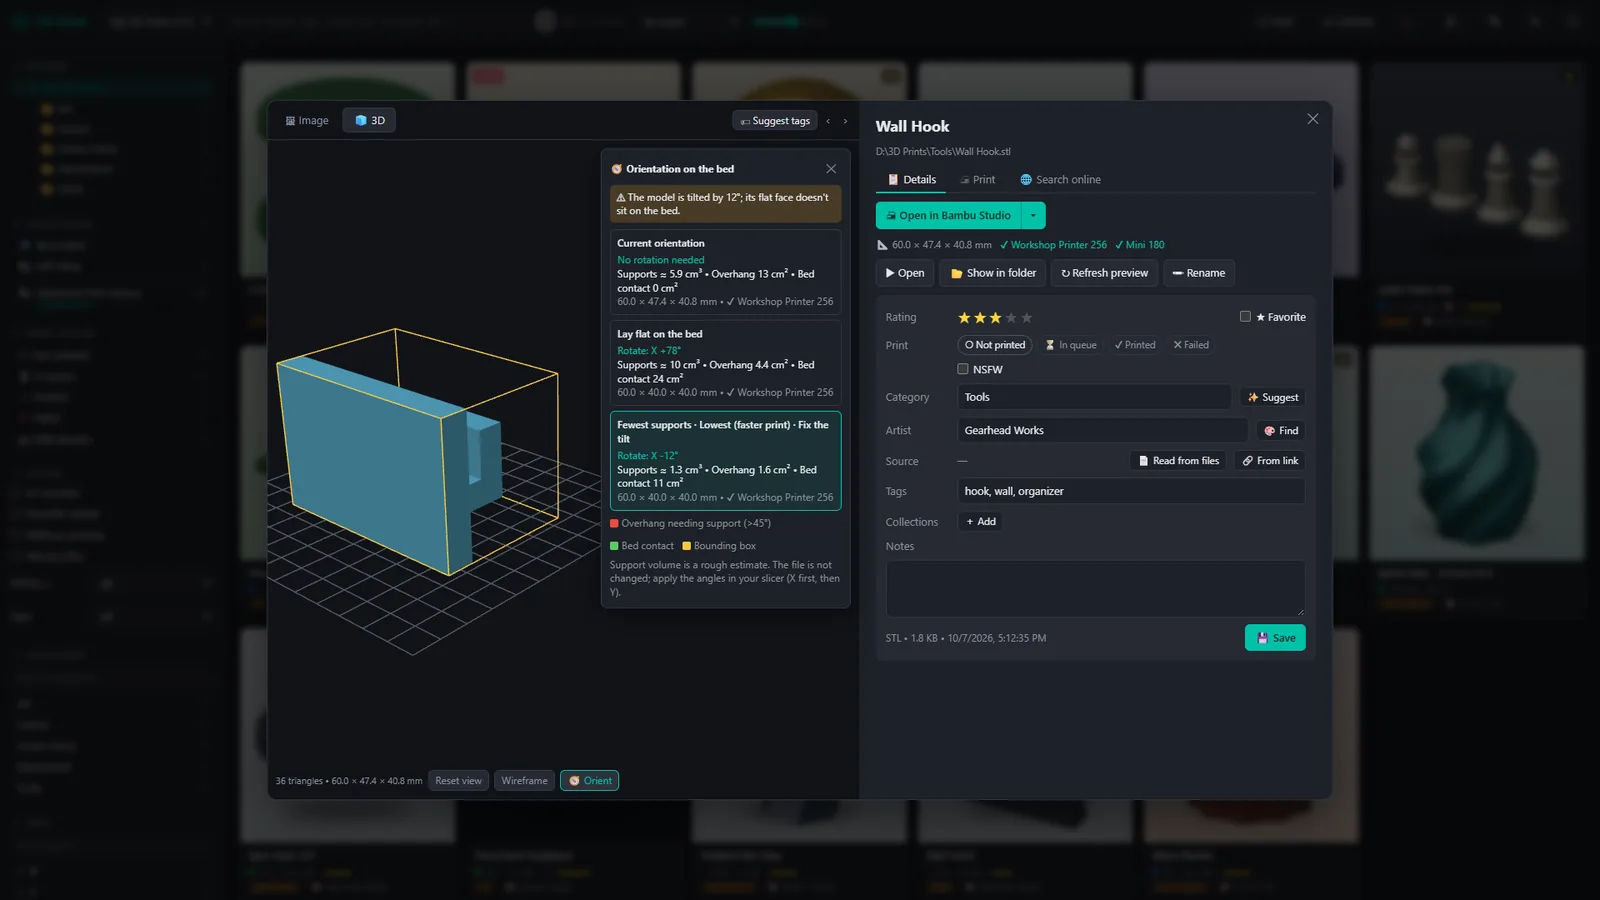Click the Search online link

1060,180
